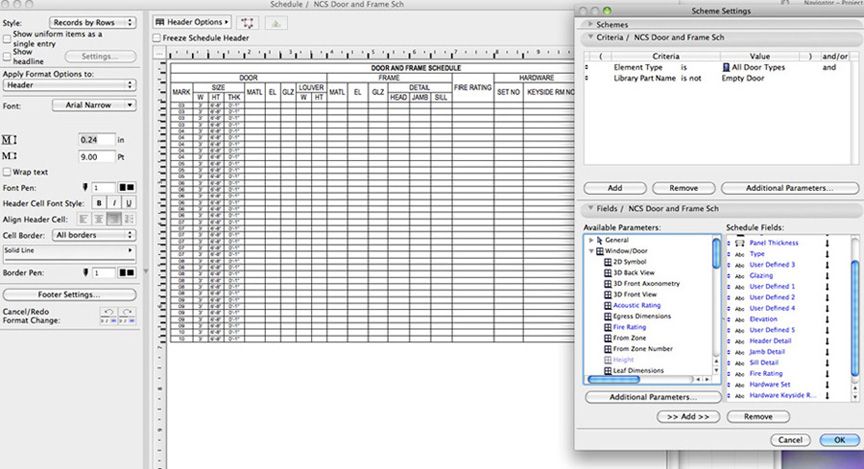Click >> Add >> to add field
Image resolution: width=864 pixels, height=469 pixels.
tap(688, 417)
